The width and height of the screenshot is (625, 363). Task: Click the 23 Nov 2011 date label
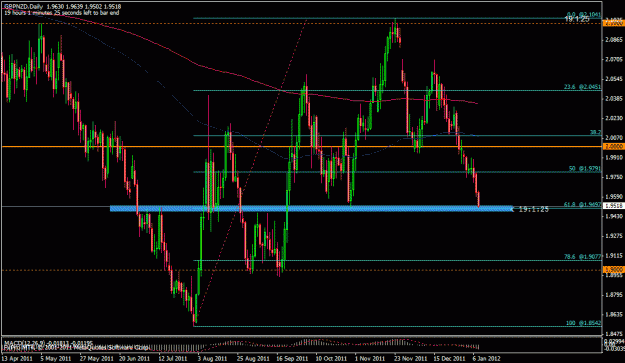pos(410,358)
